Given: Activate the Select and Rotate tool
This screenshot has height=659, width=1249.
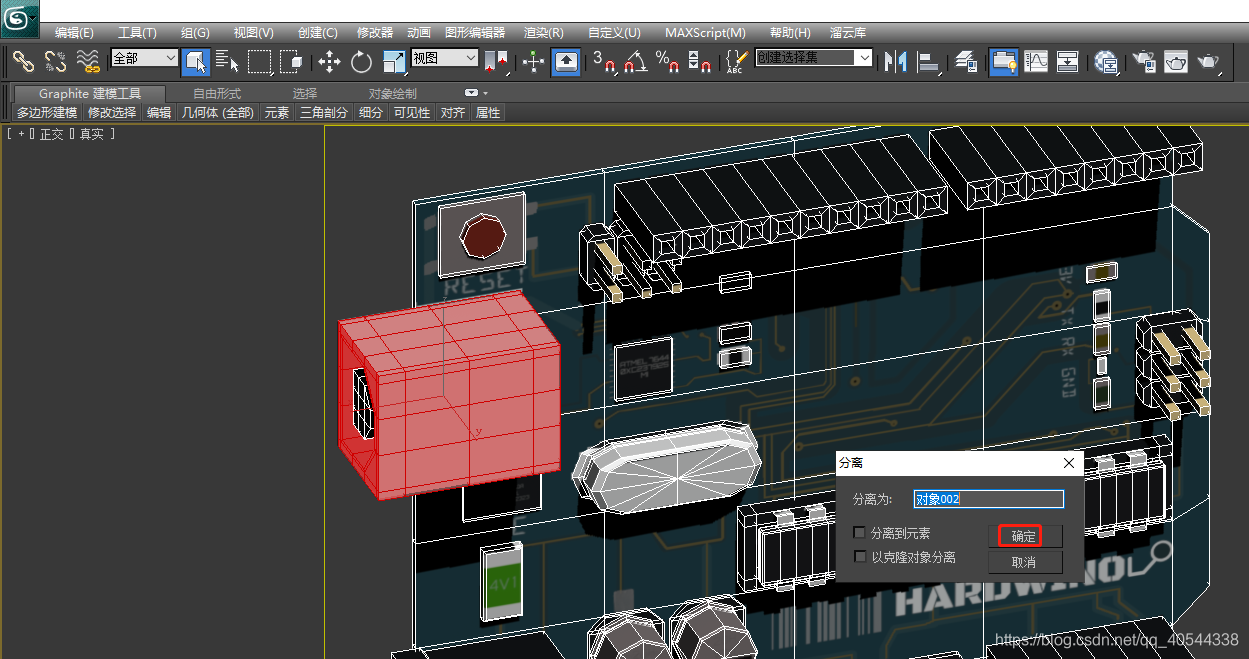Looking at the screenshot, I should click(x=361, y=62).
